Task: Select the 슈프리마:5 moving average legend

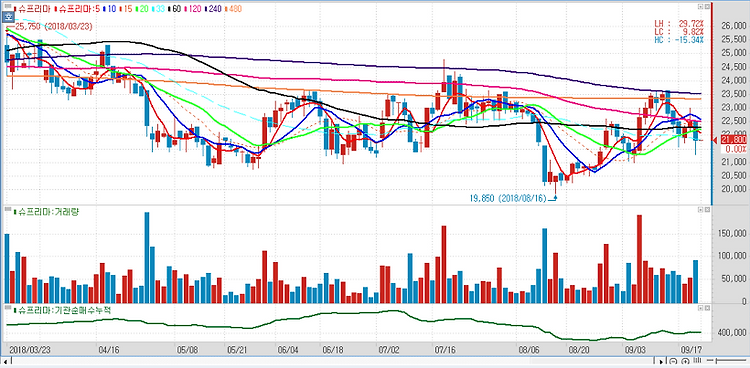Action: coord(77,9)
